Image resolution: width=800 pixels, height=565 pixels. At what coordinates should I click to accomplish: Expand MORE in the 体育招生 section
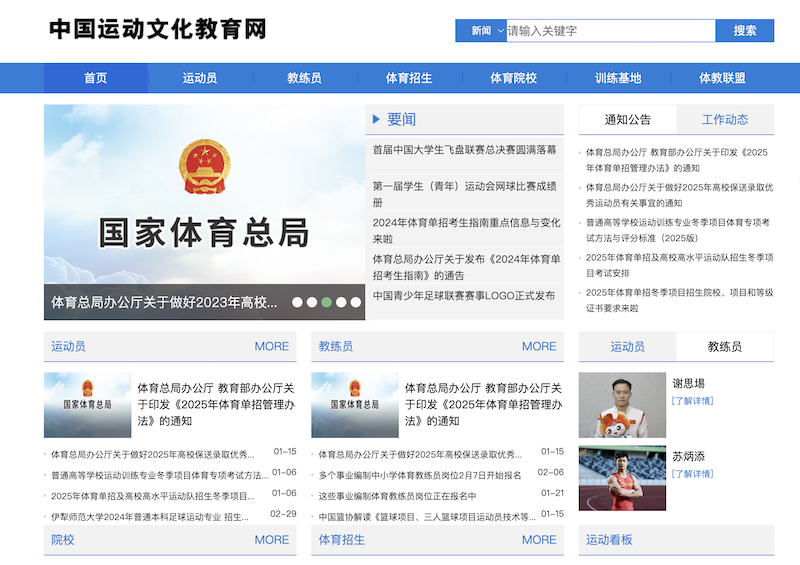tap(538, 539)
